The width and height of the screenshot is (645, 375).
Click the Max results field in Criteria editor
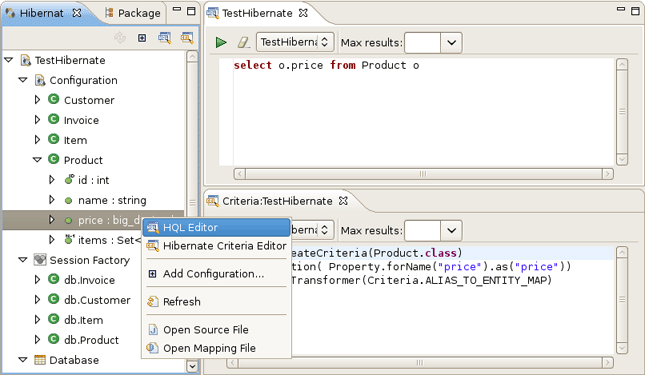(422, 230)
